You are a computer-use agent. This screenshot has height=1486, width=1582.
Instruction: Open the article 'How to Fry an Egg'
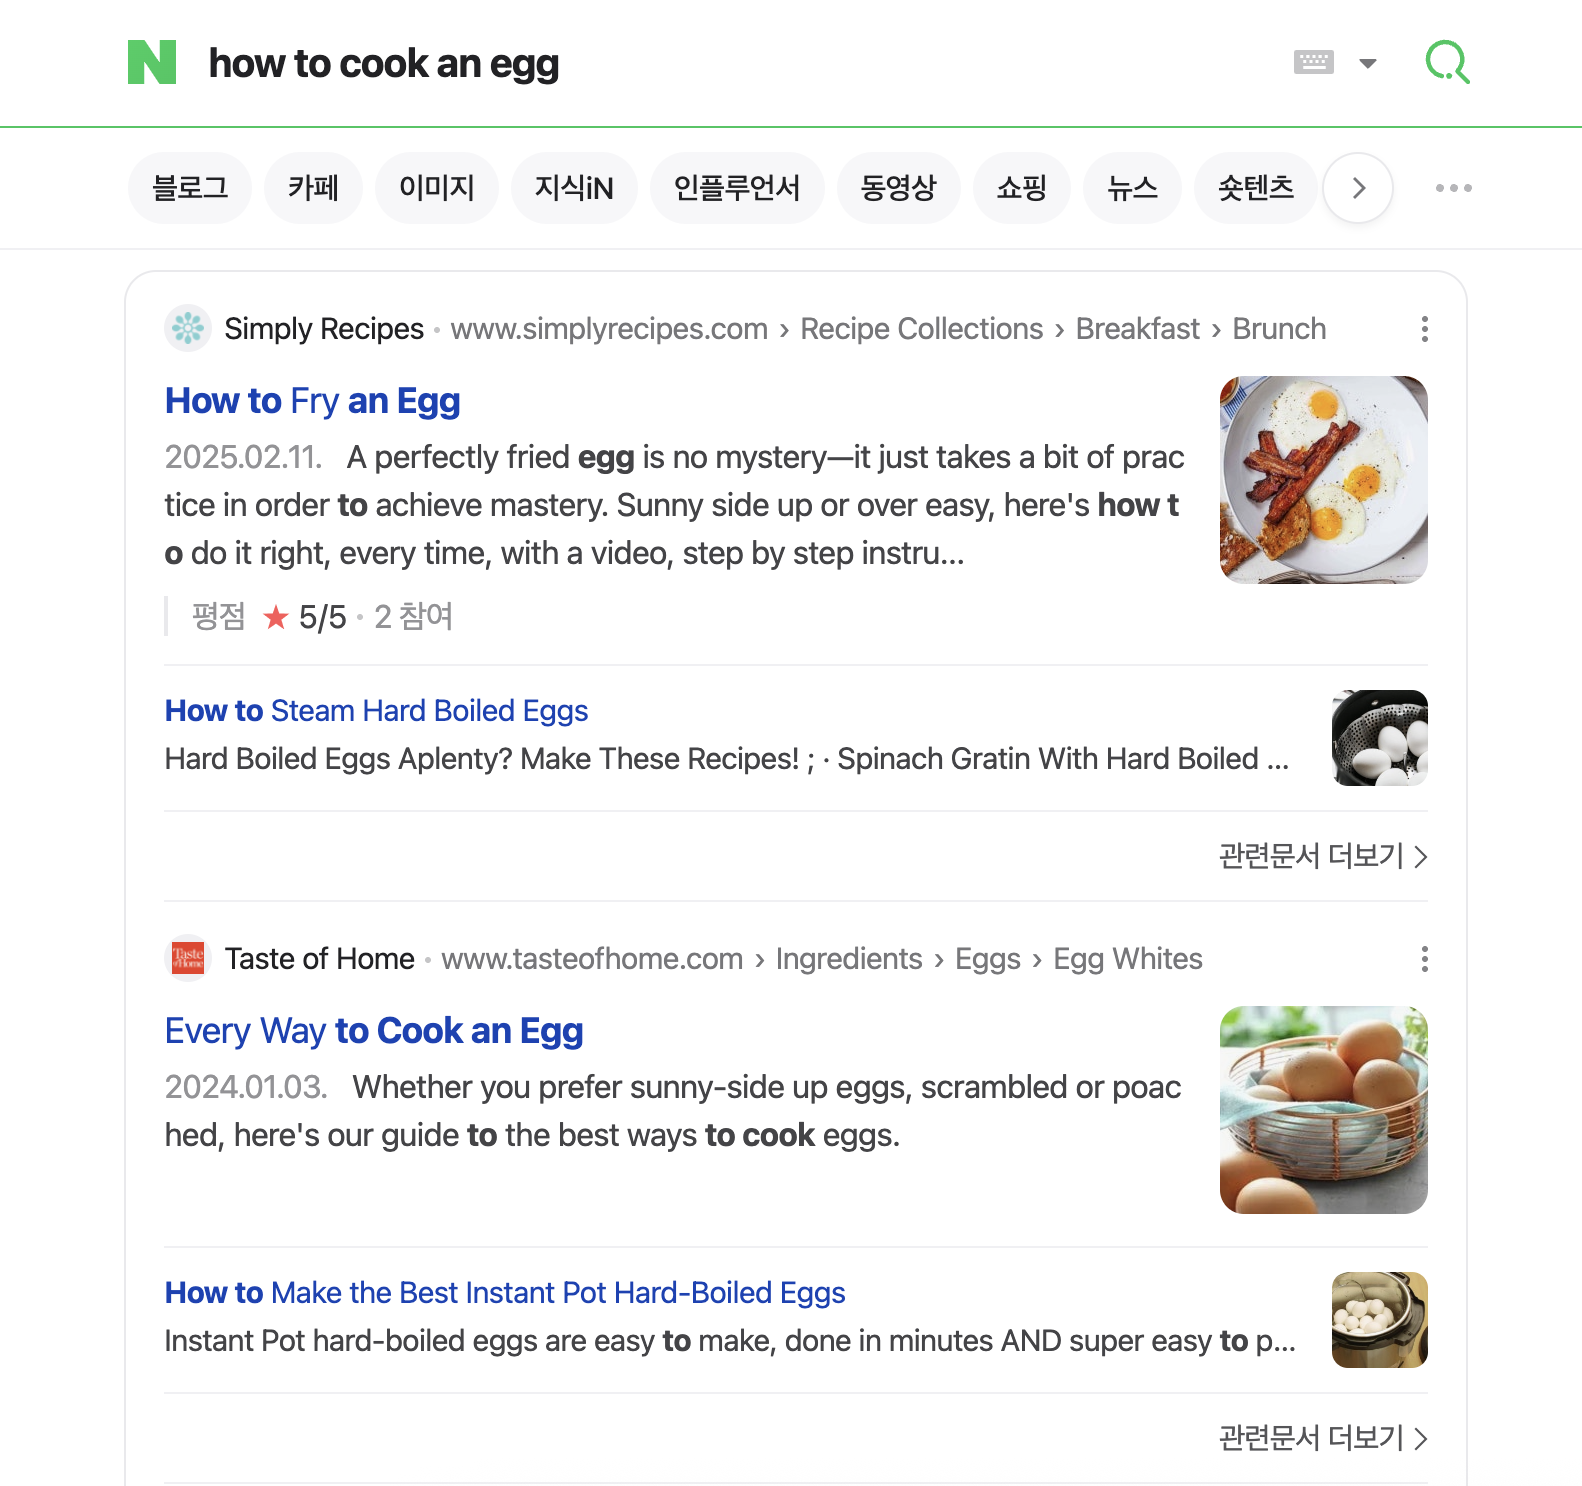312,401
